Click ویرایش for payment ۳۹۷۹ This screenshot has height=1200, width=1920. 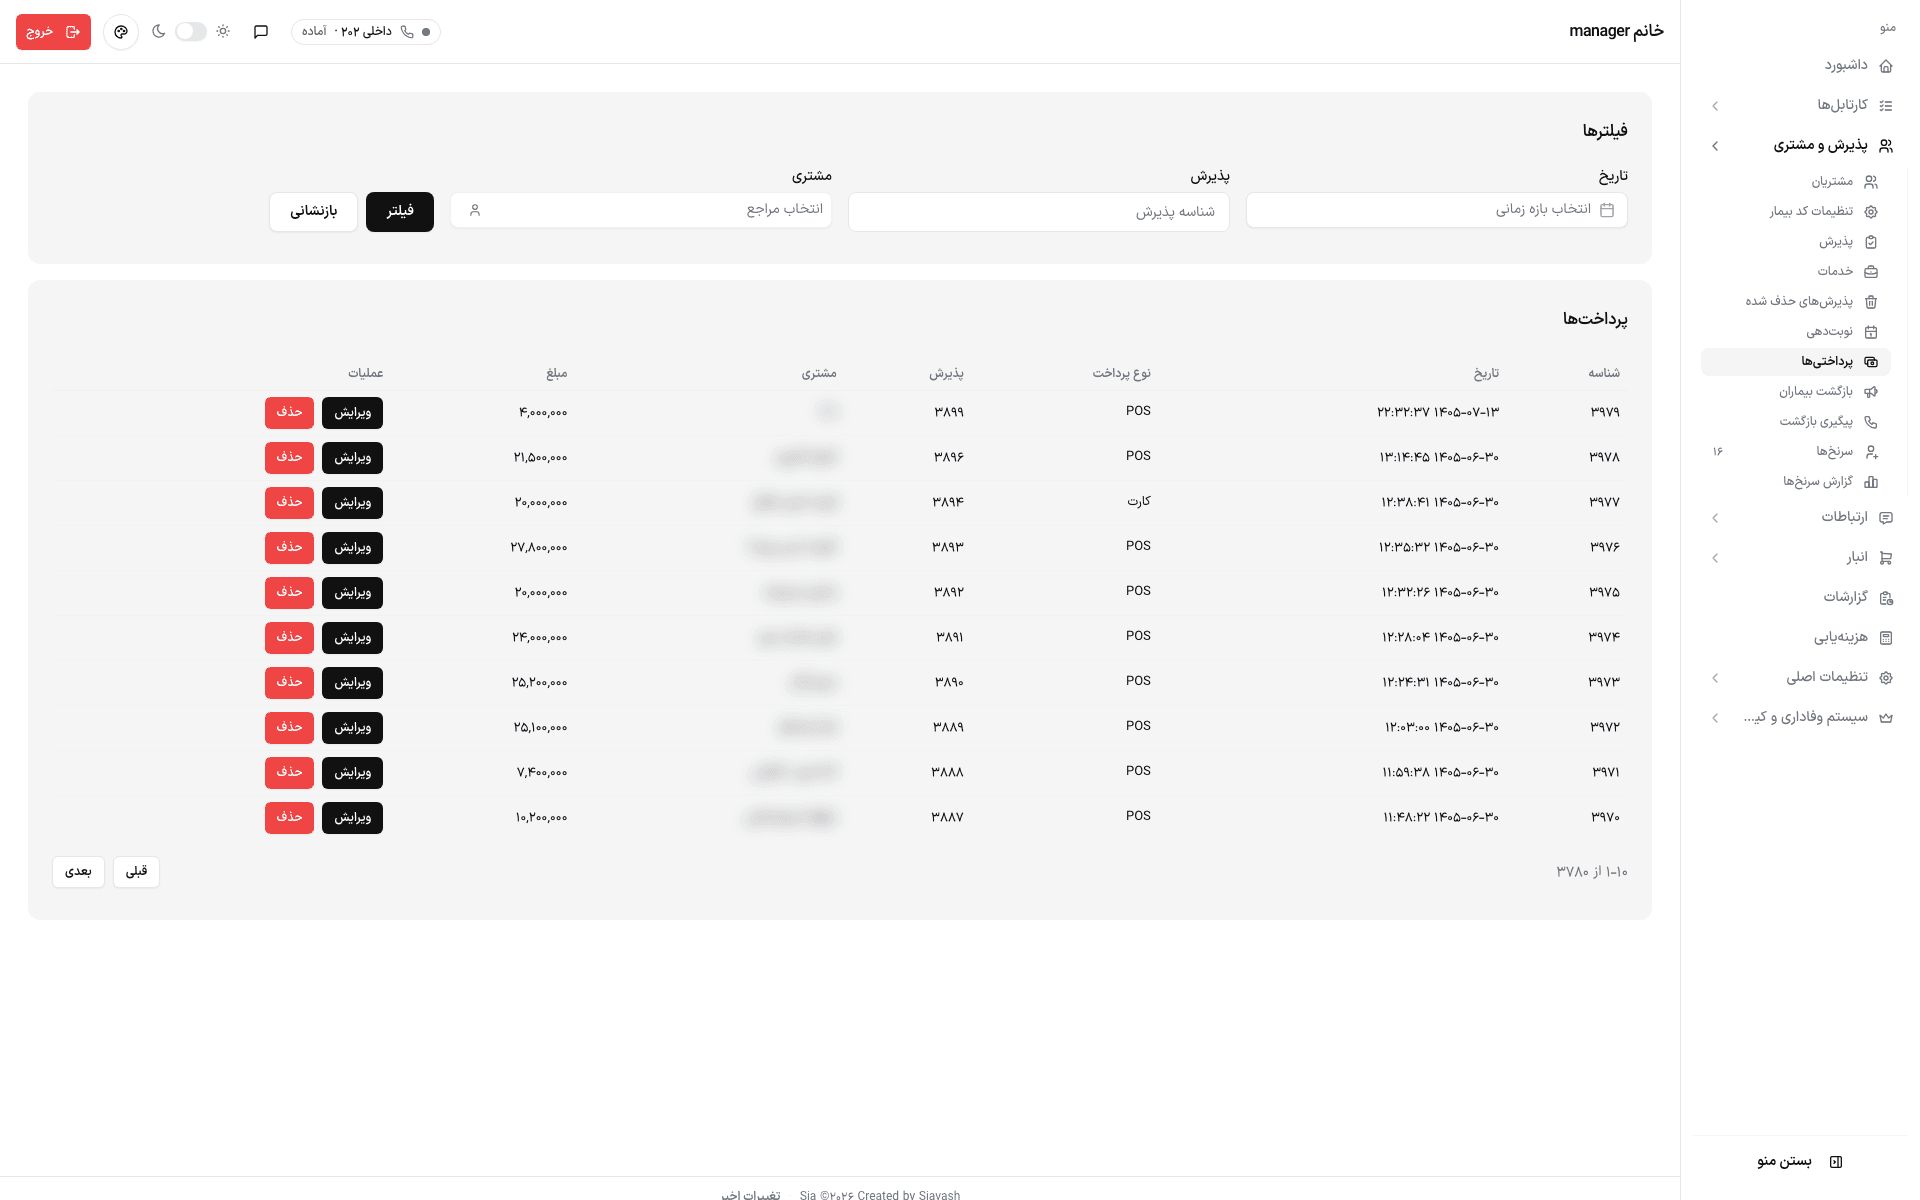coord(352,413)
